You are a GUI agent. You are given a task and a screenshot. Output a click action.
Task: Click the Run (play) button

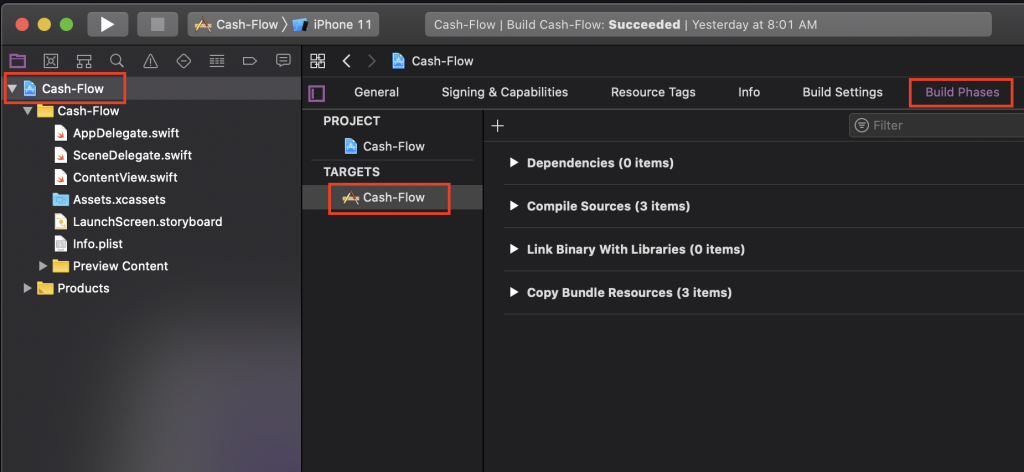pos(108,25)
